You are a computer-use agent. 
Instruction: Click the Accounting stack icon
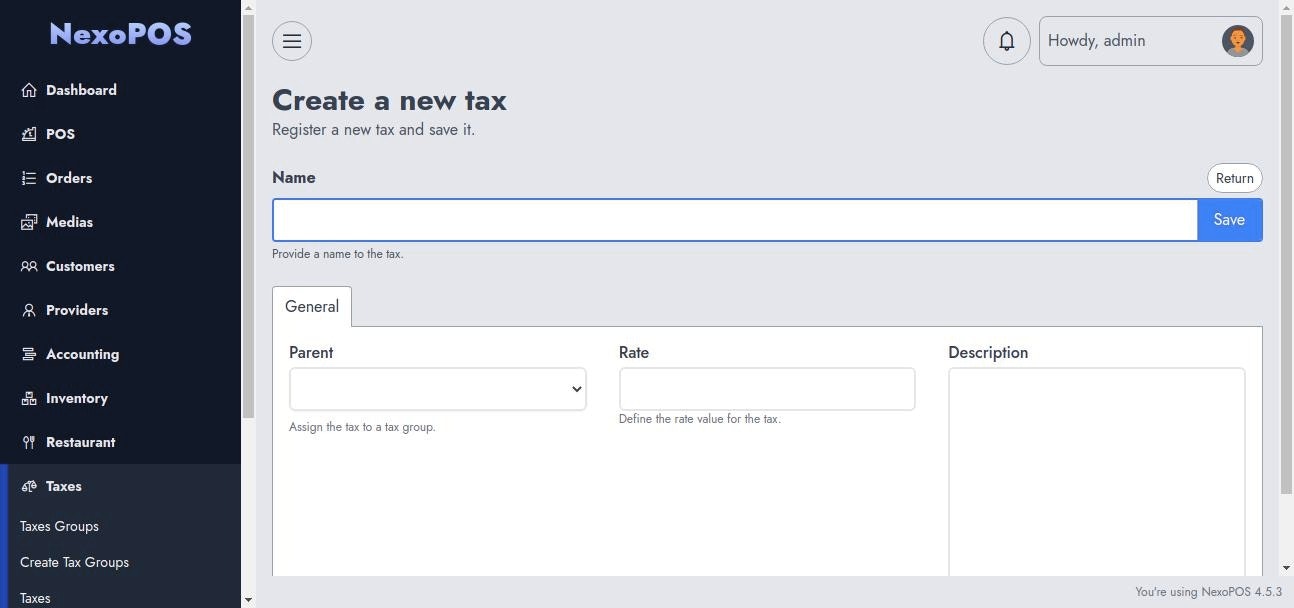pos(29,354)
